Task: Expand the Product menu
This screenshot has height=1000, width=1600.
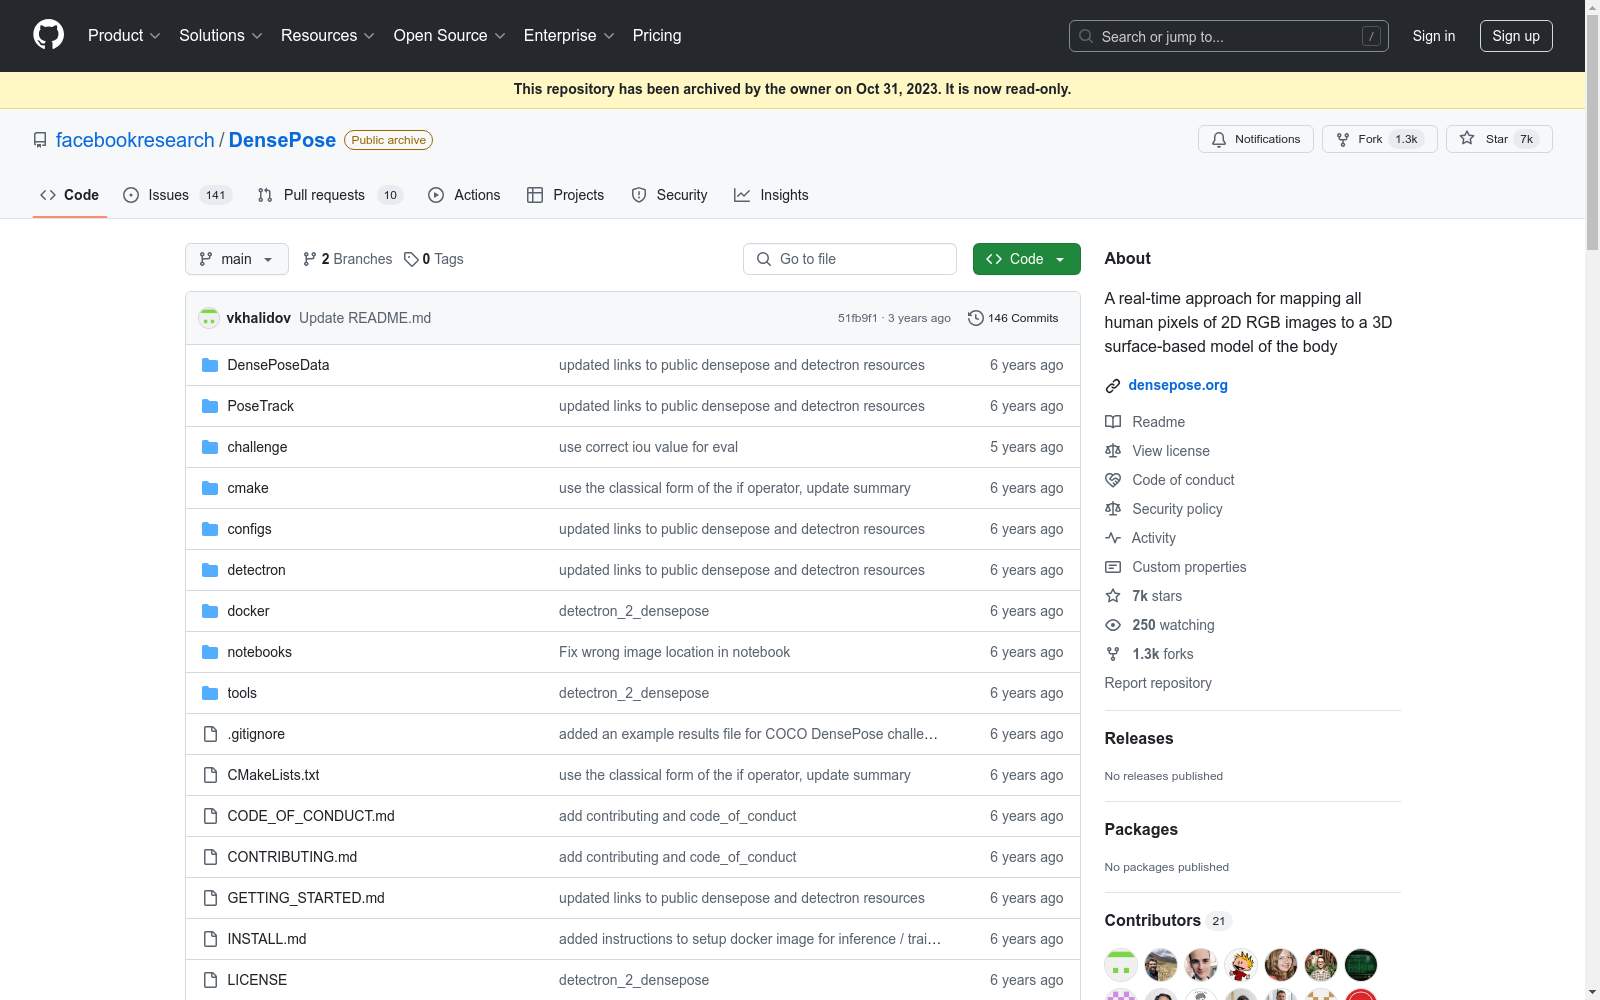Action: (124, 36)
